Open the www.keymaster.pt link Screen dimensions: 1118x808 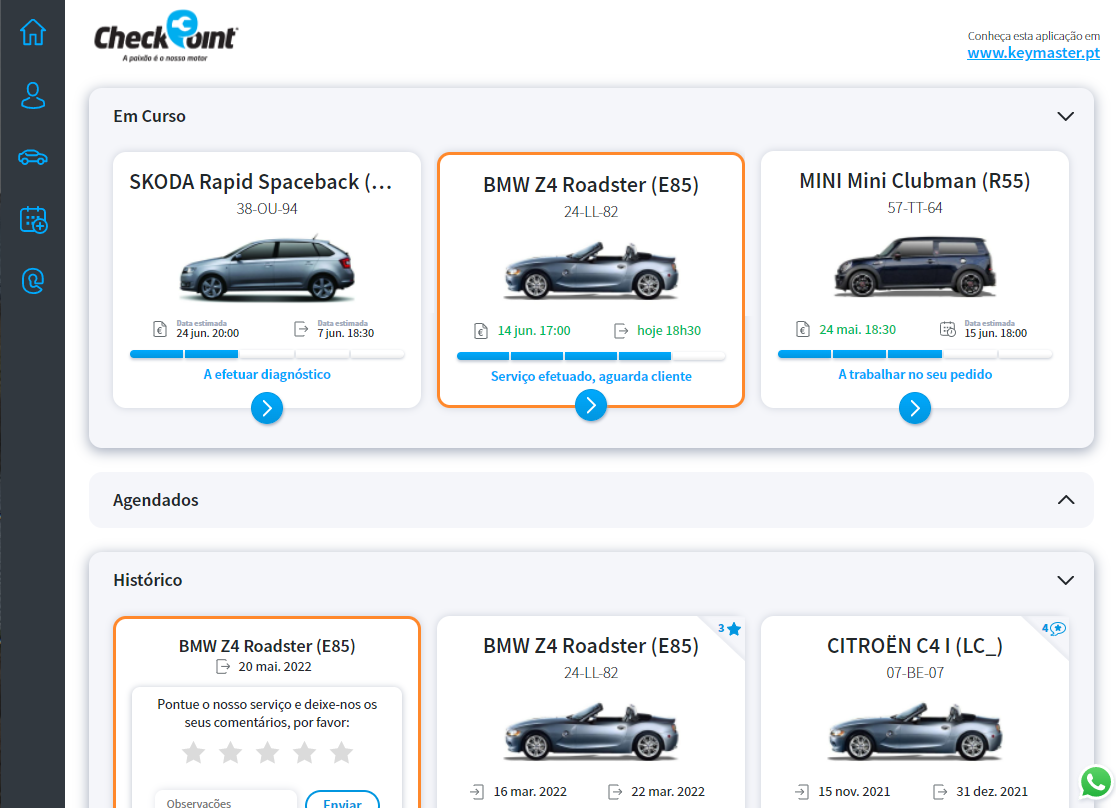click(1033, 53)
